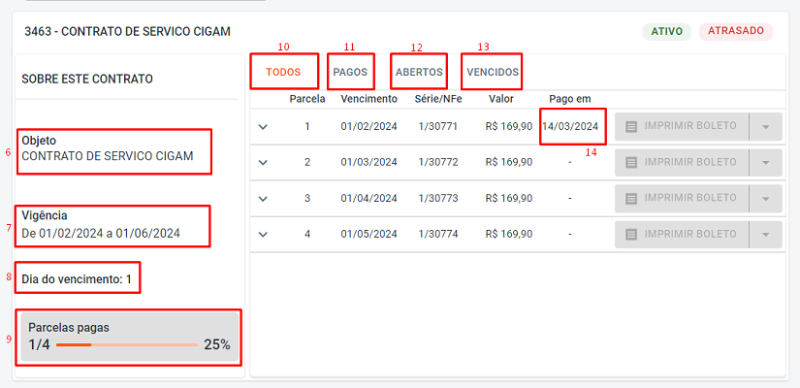Click the Parcelas pagas progress bar
800x388 pixels.
(127, 345)
